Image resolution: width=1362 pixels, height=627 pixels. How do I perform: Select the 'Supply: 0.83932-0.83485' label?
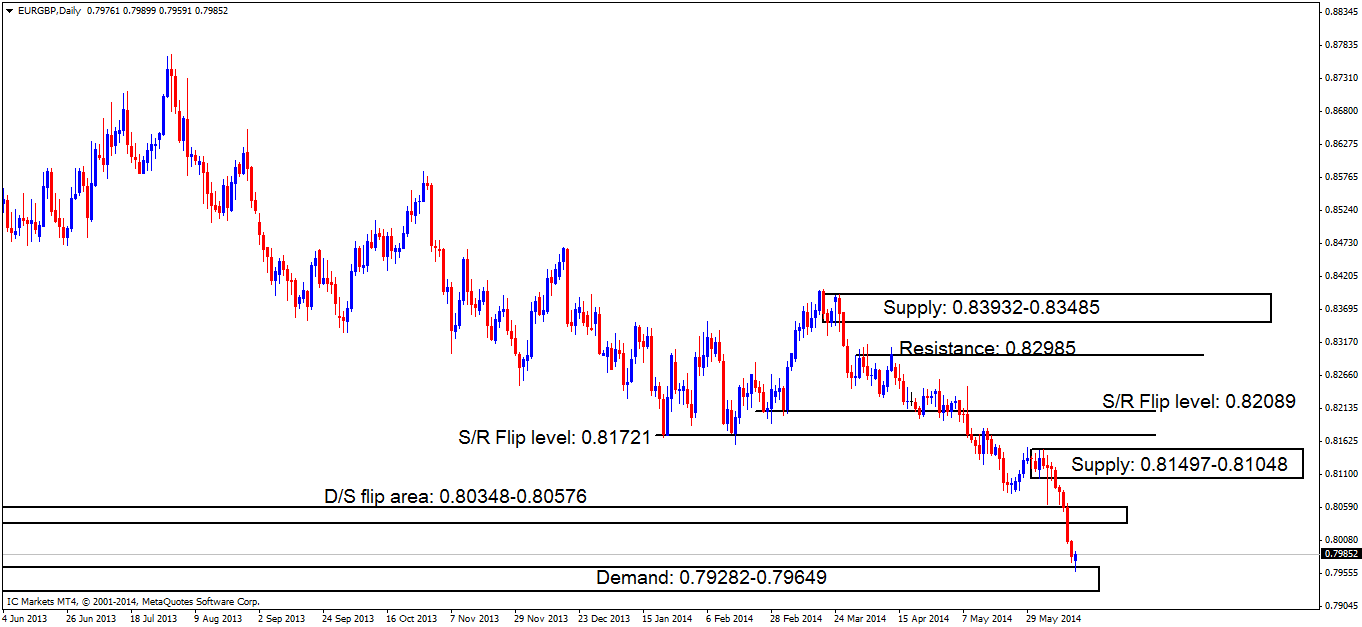[991, 308]
